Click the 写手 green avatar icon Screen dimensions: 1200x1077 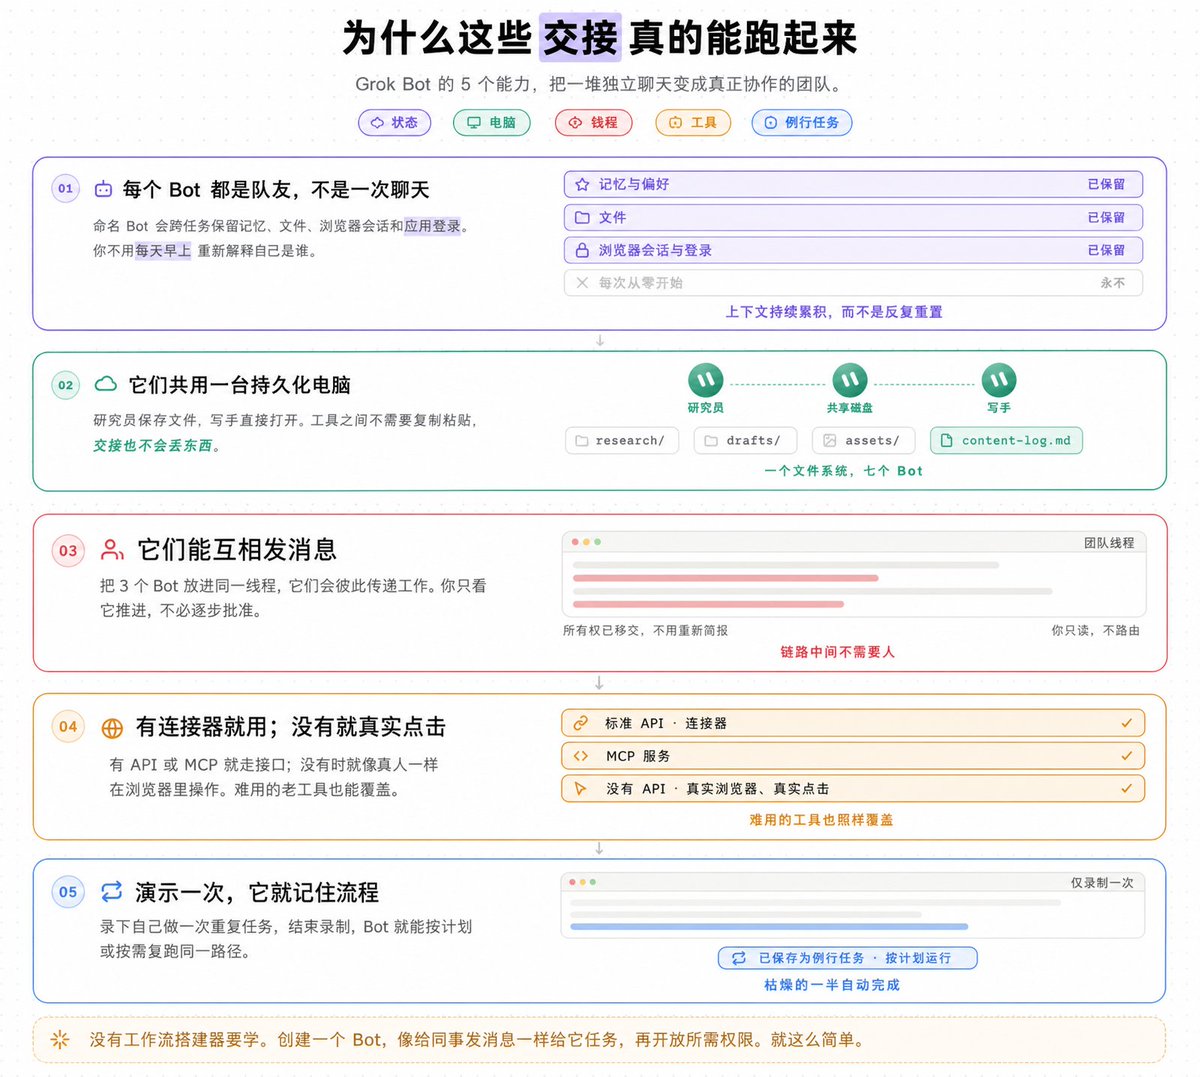pyautogui.click(x=999, y=380)
